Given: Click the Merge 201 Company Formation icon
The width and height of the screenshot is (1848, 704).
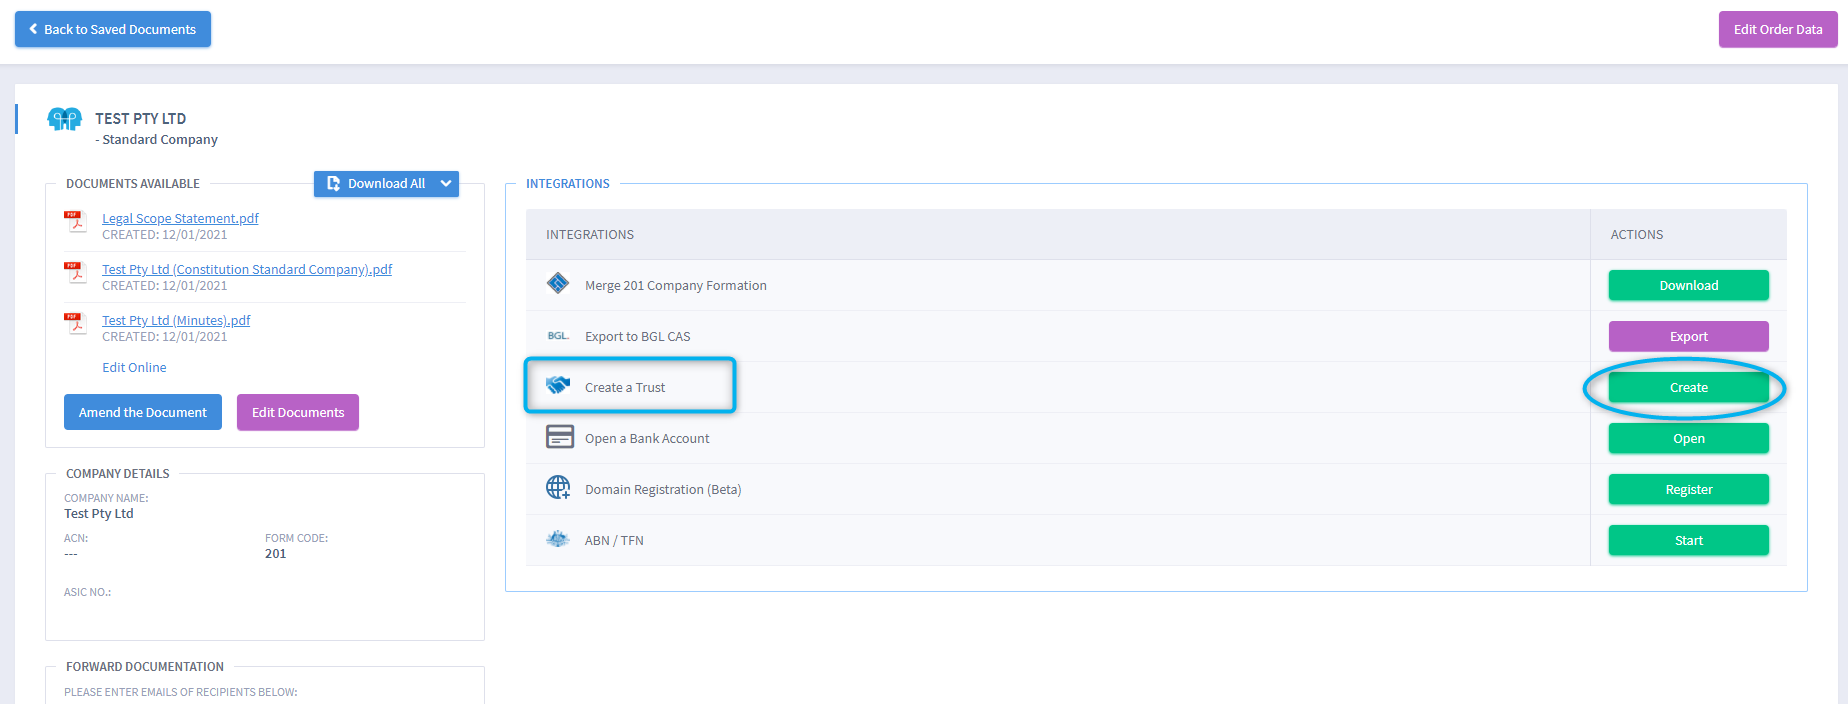Looking at the screenshot, I should [558, 284].
